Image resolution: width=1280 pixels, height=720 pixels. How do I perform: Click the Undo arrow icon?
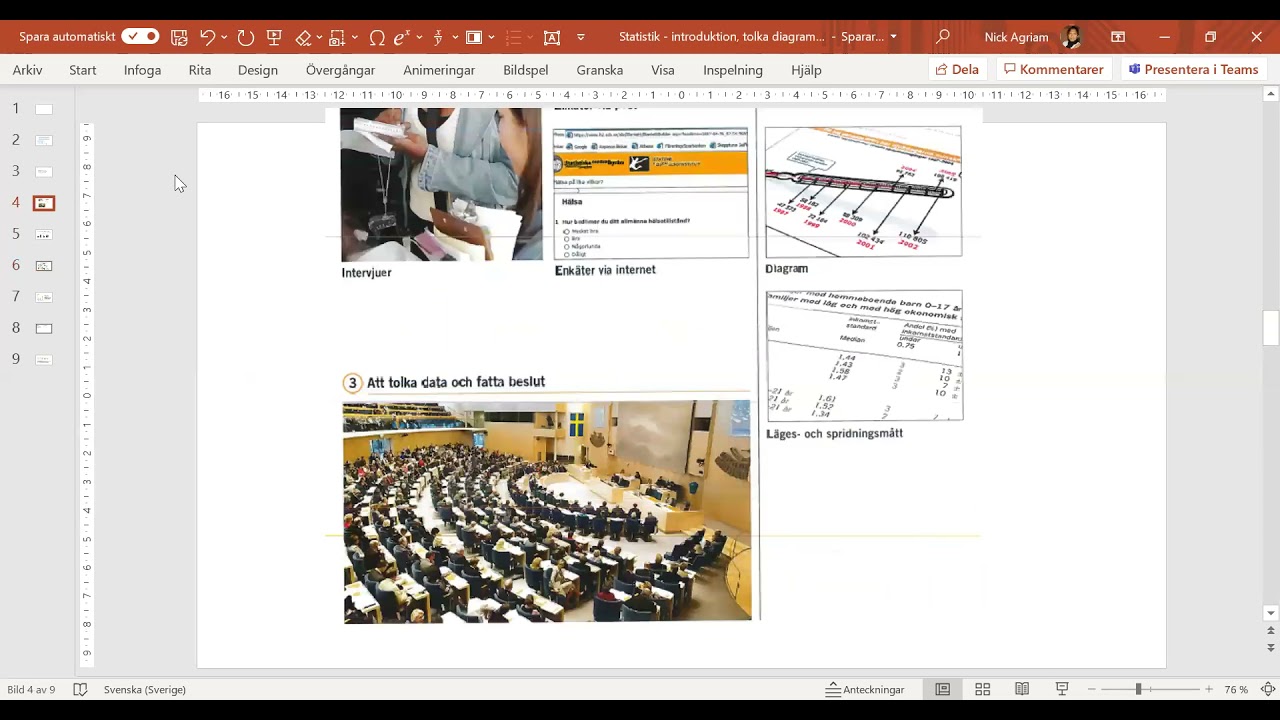(x=207, y=37)
